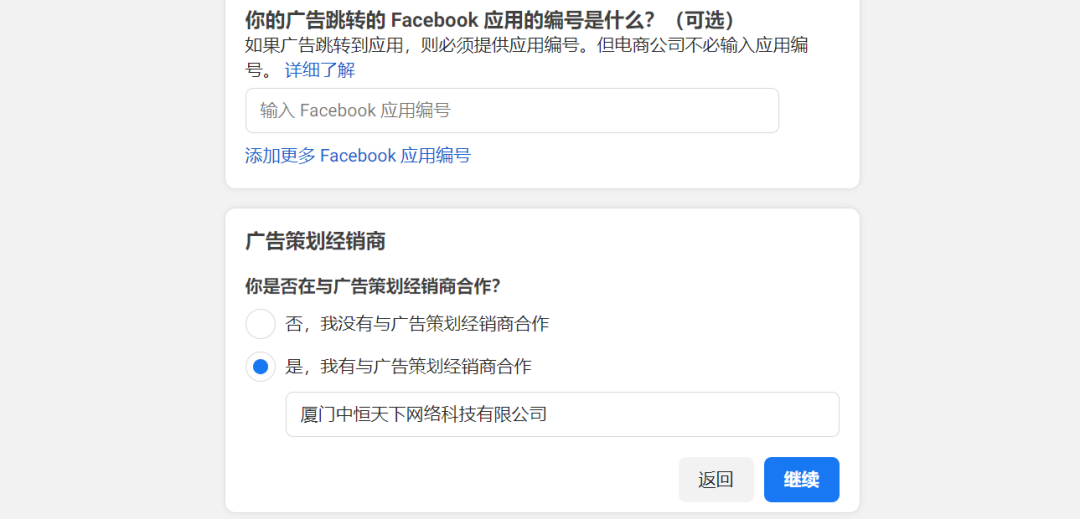Click the Facebook 应用编号 input field
The width and height of the screenshot is (1080, 519).
pos(512,110)
